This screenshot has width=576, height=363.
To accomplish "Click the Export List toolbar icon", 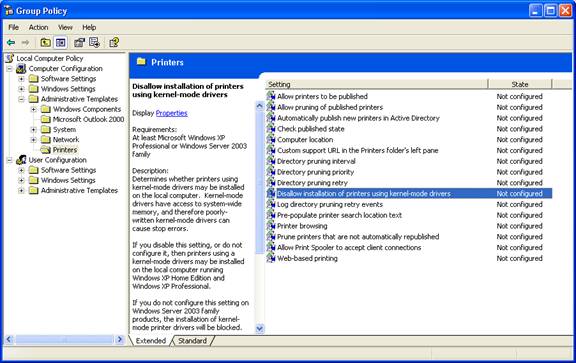I will [x=94, y=43].
